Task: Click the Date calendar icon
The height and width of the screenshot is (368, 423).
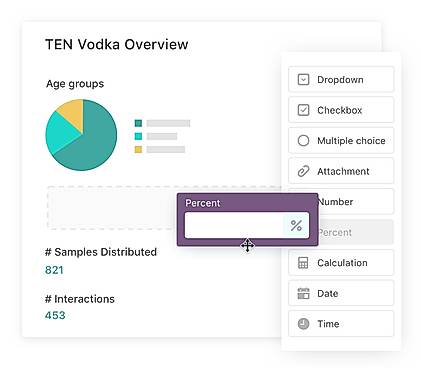Action: click(x=303, y=293)
